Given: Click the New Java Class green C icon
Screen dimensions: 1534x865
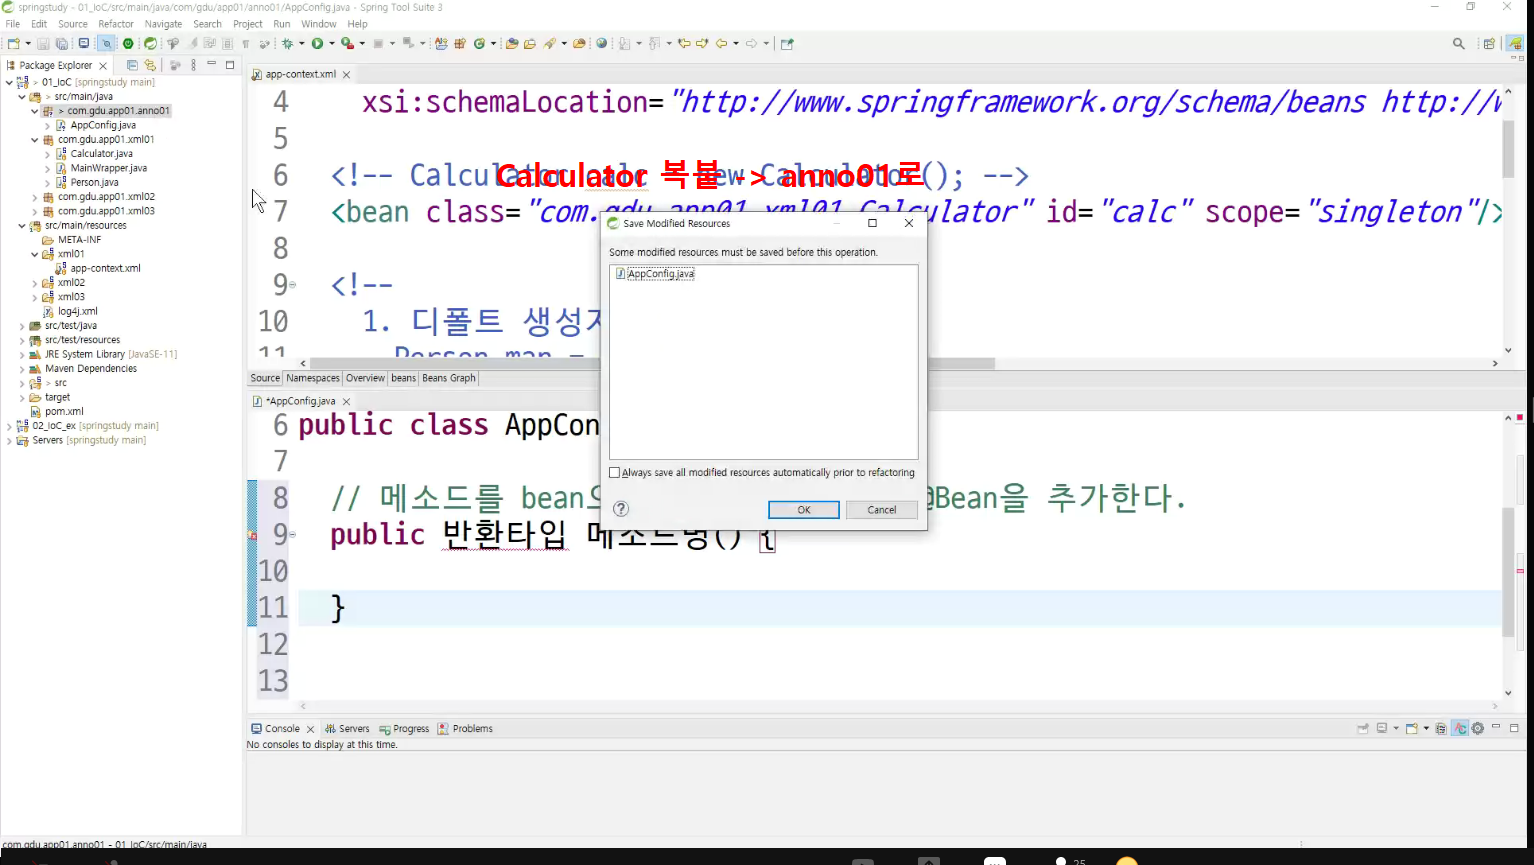Looking at the screenshot, I should pos(479,44).
